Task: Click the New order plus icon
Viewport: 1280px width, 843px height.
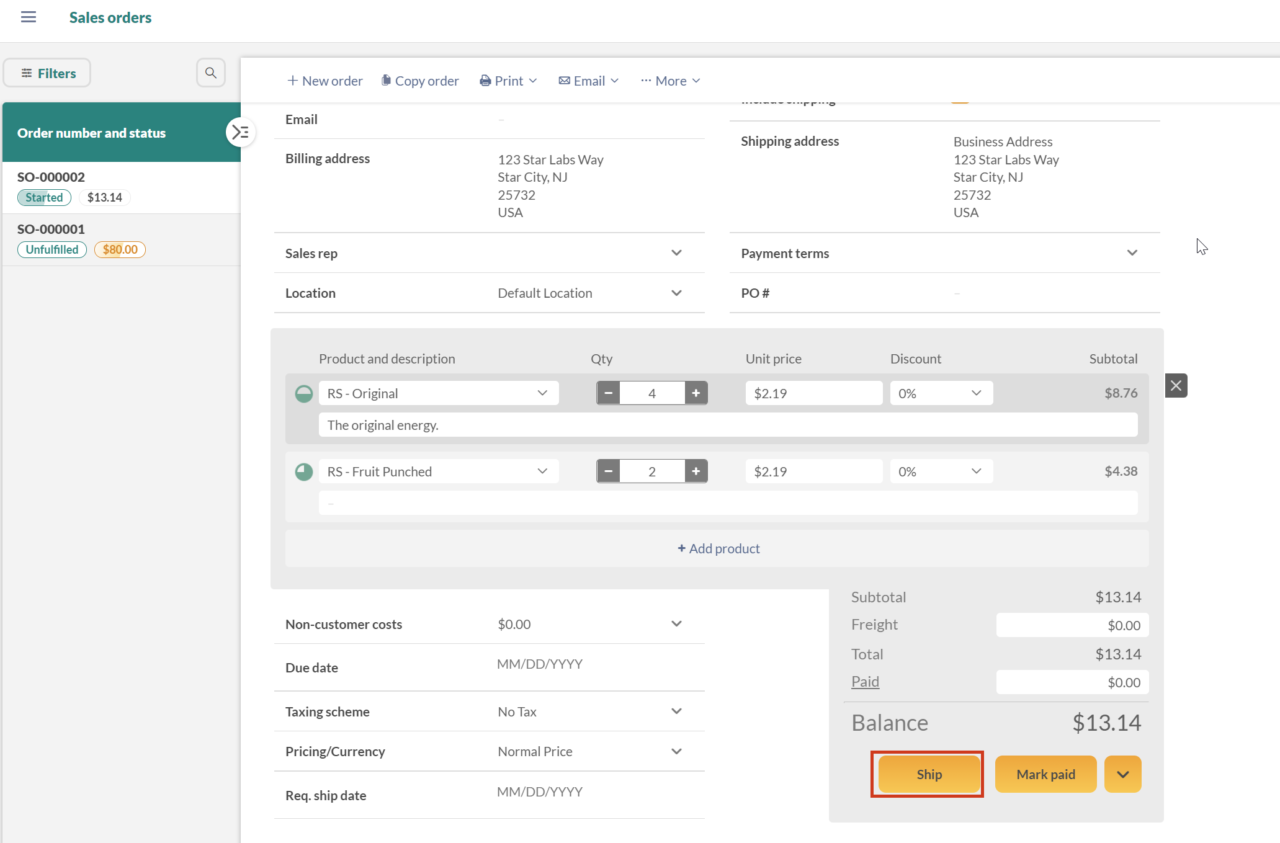Action: point(294,80)
